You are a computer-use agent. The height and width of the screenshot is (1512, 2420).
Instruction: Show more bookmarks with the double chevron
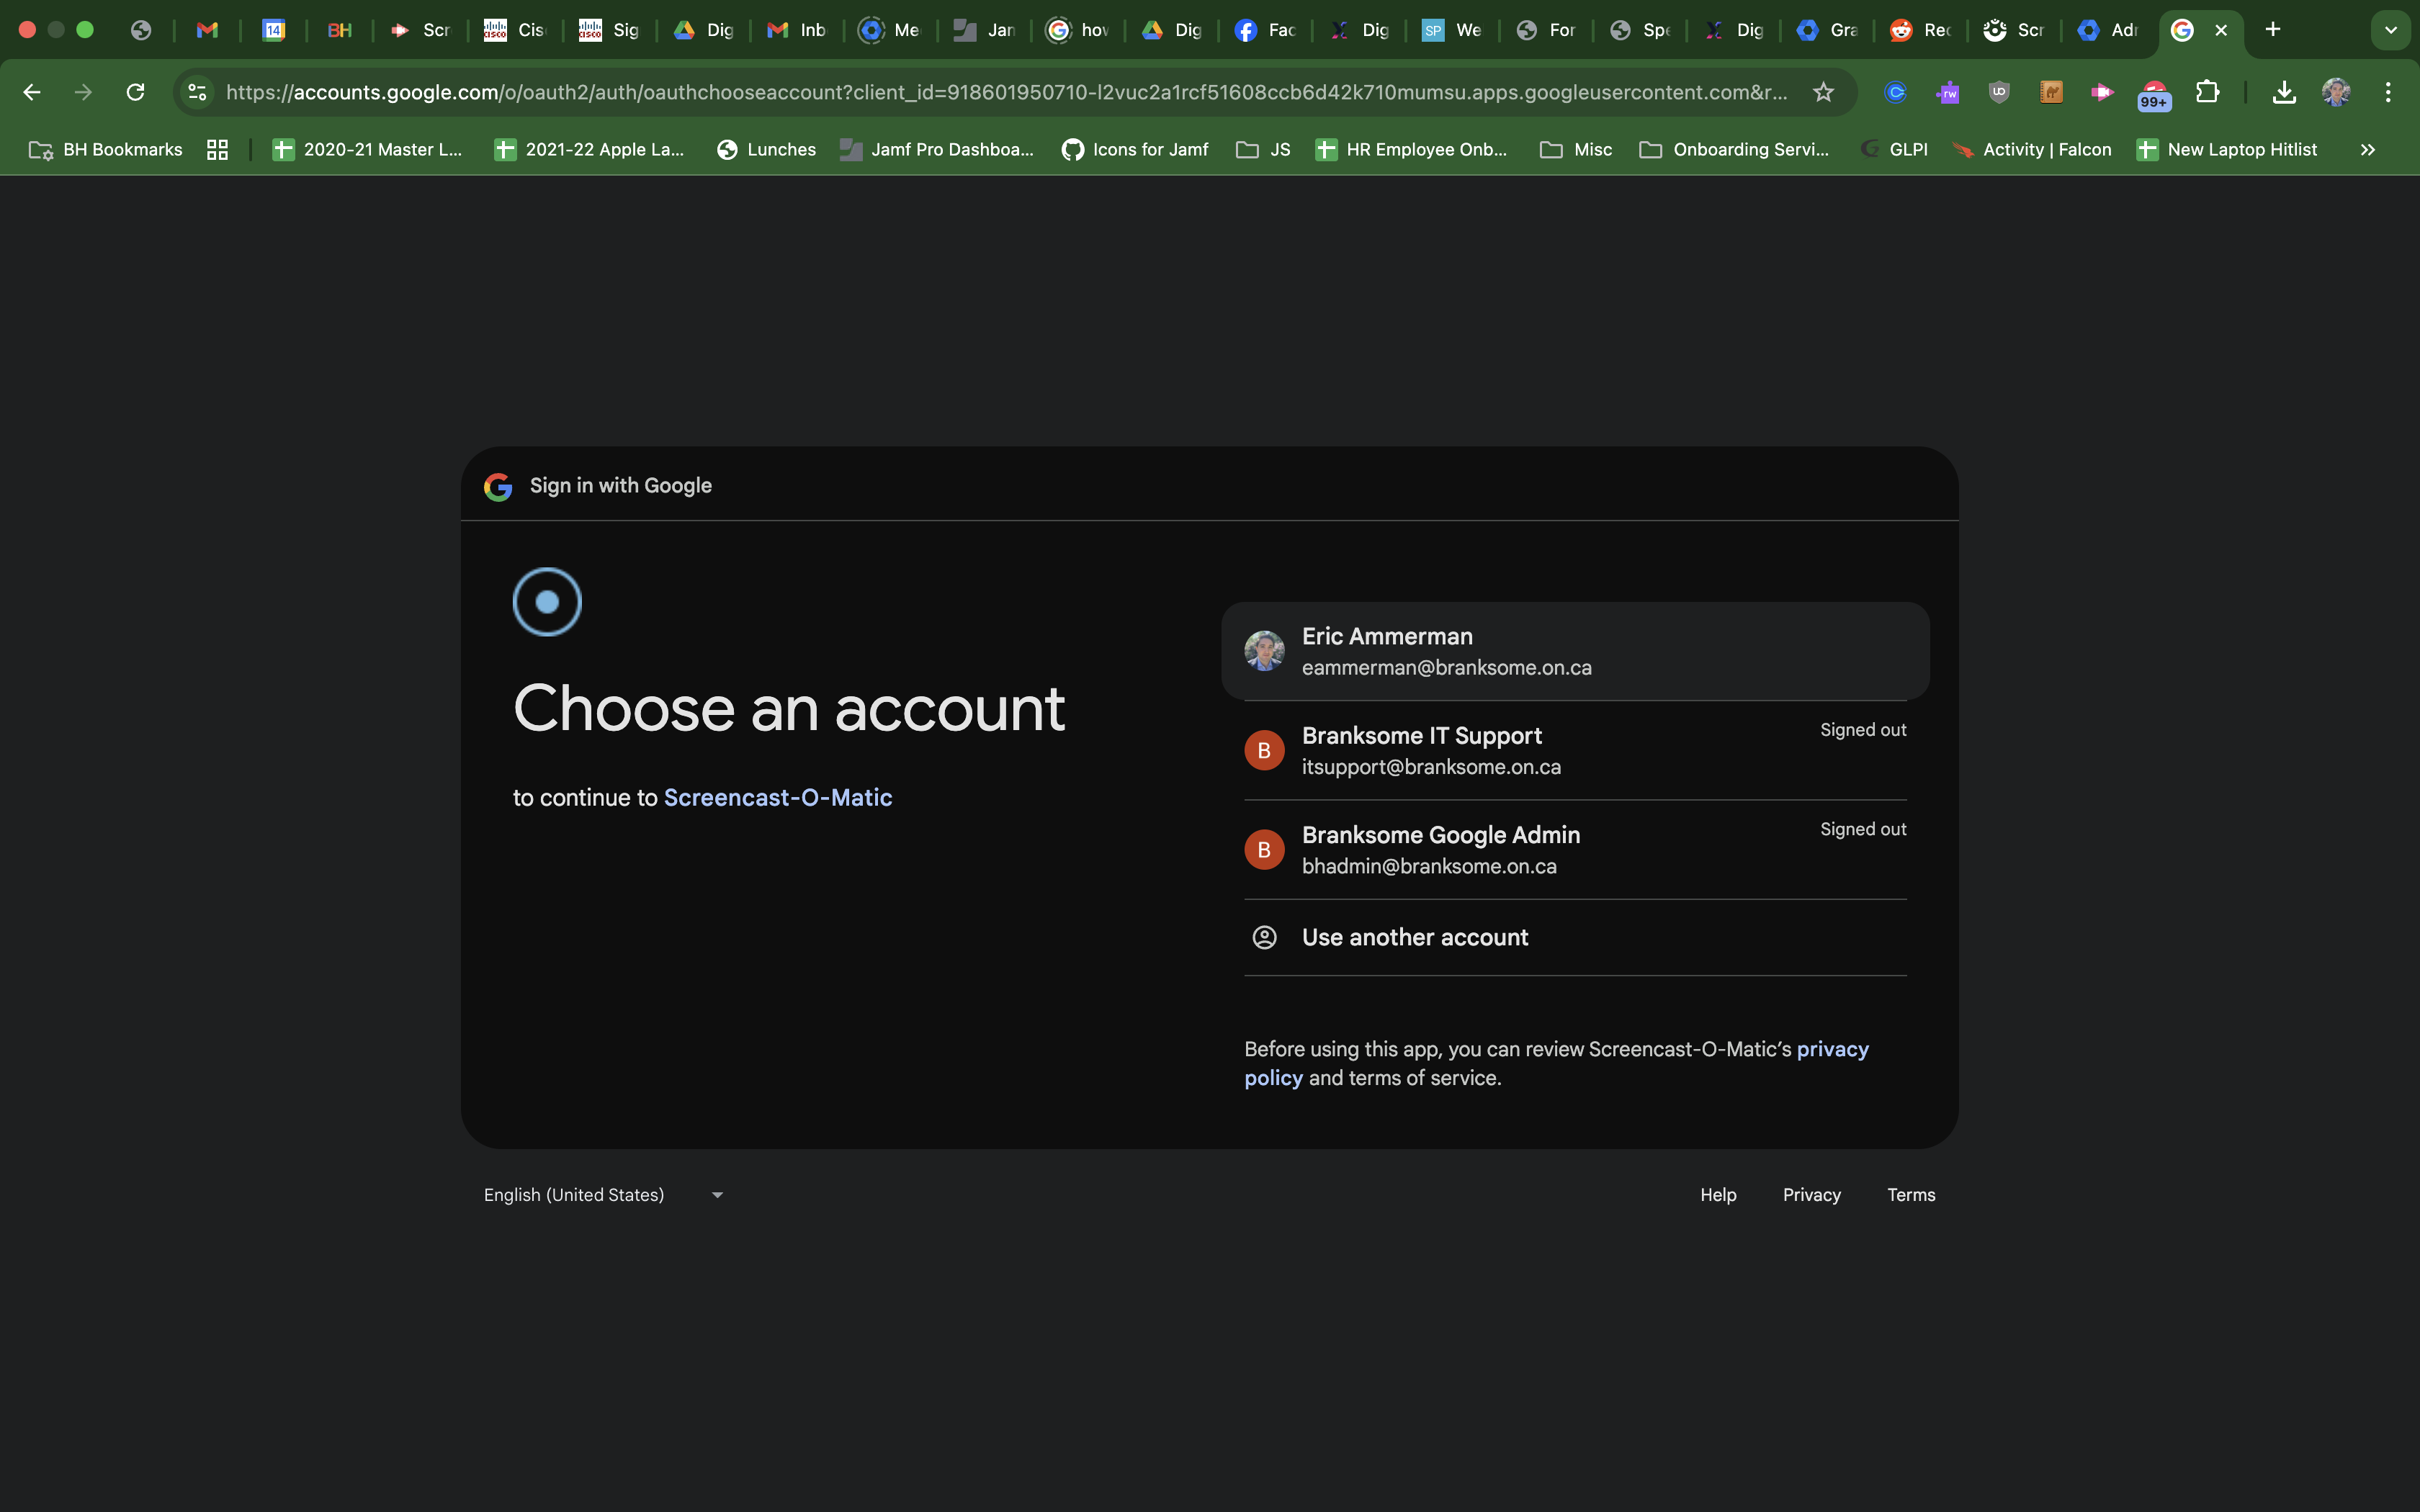[x=2367, y=149]
